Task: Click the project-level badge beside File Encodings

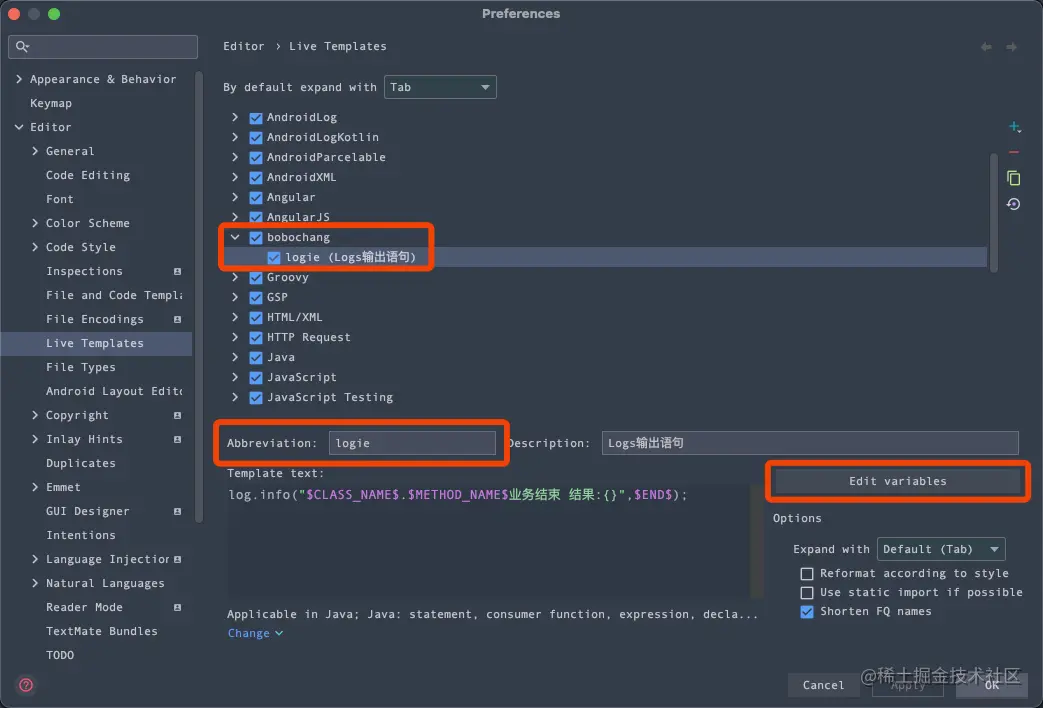Action: pos(178,319)
